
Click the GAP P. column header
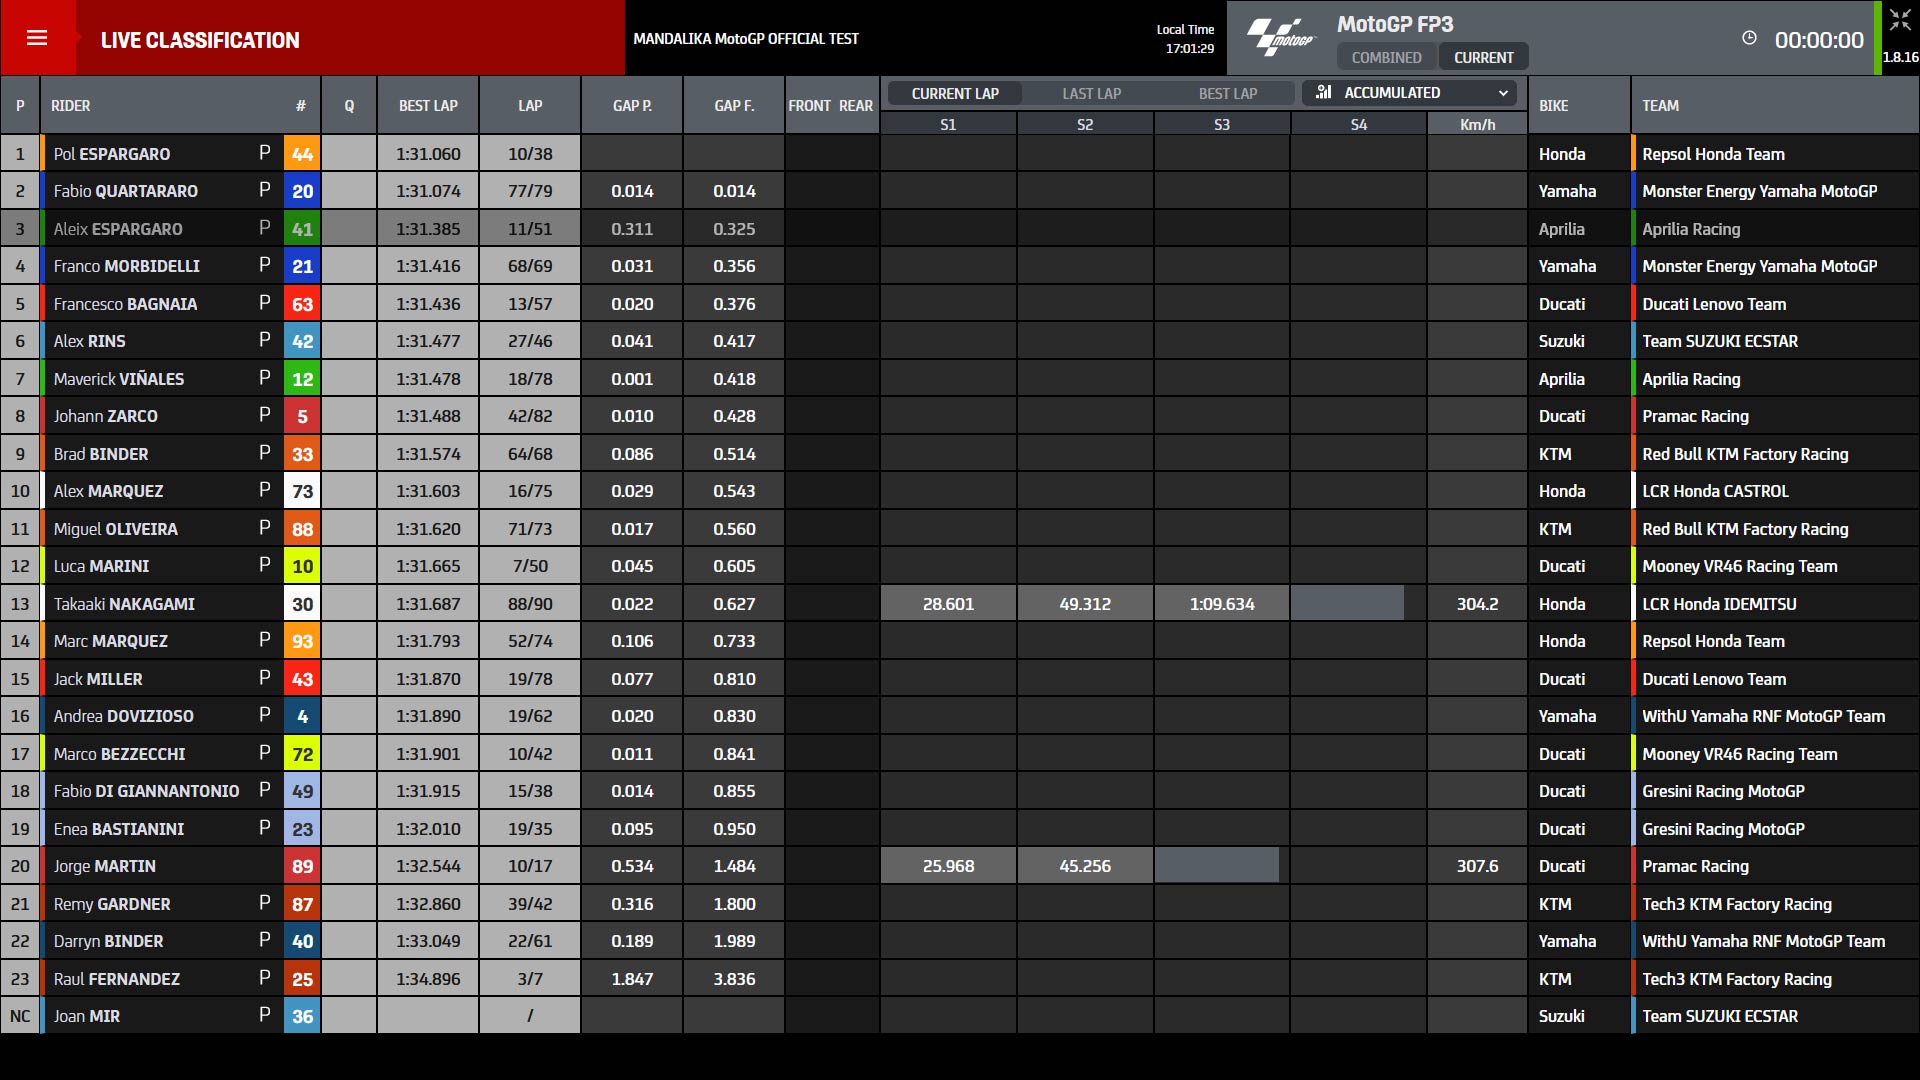tap(632, 105)
